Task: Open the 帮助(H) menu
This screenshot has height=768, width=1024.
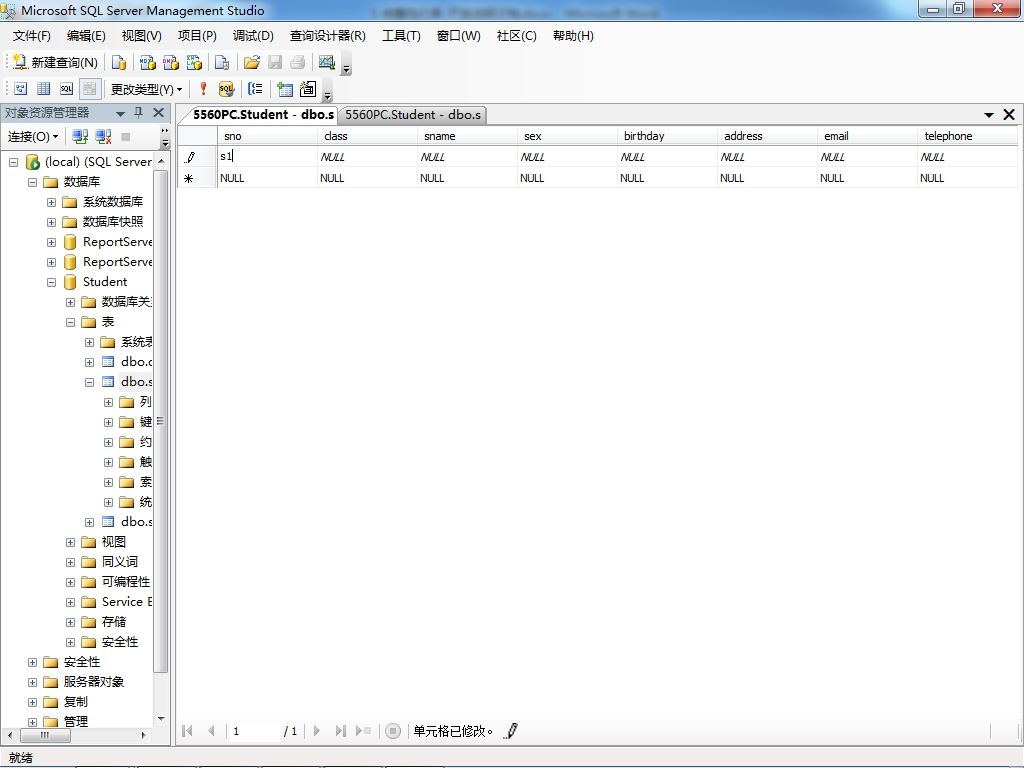Action: [573, 36]
